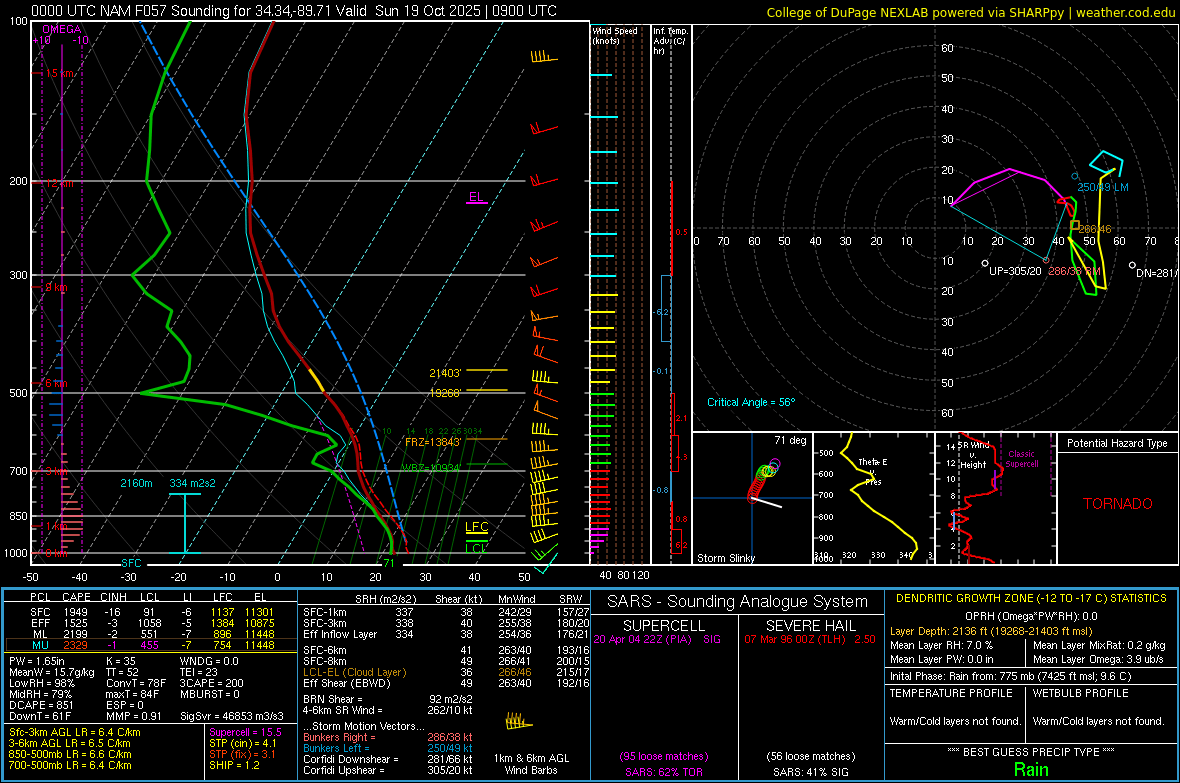Select the Inital Phase: Rain from 775 mb line

tap(1011, 676)
